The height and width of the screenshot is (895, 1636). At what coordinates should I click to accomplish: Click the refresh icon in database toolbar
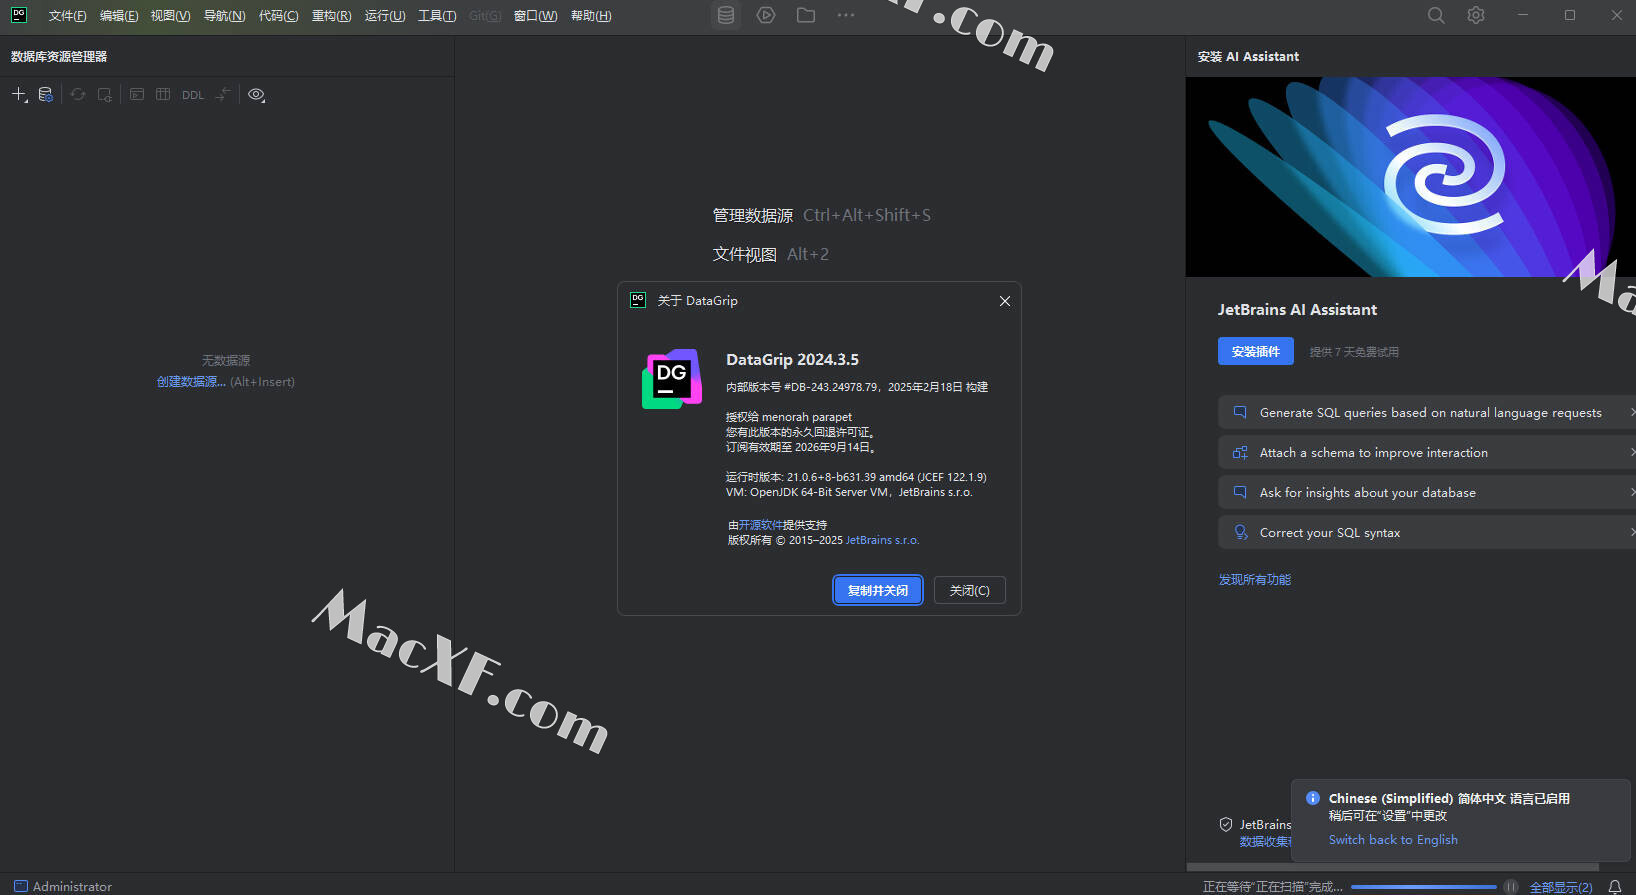78,94
